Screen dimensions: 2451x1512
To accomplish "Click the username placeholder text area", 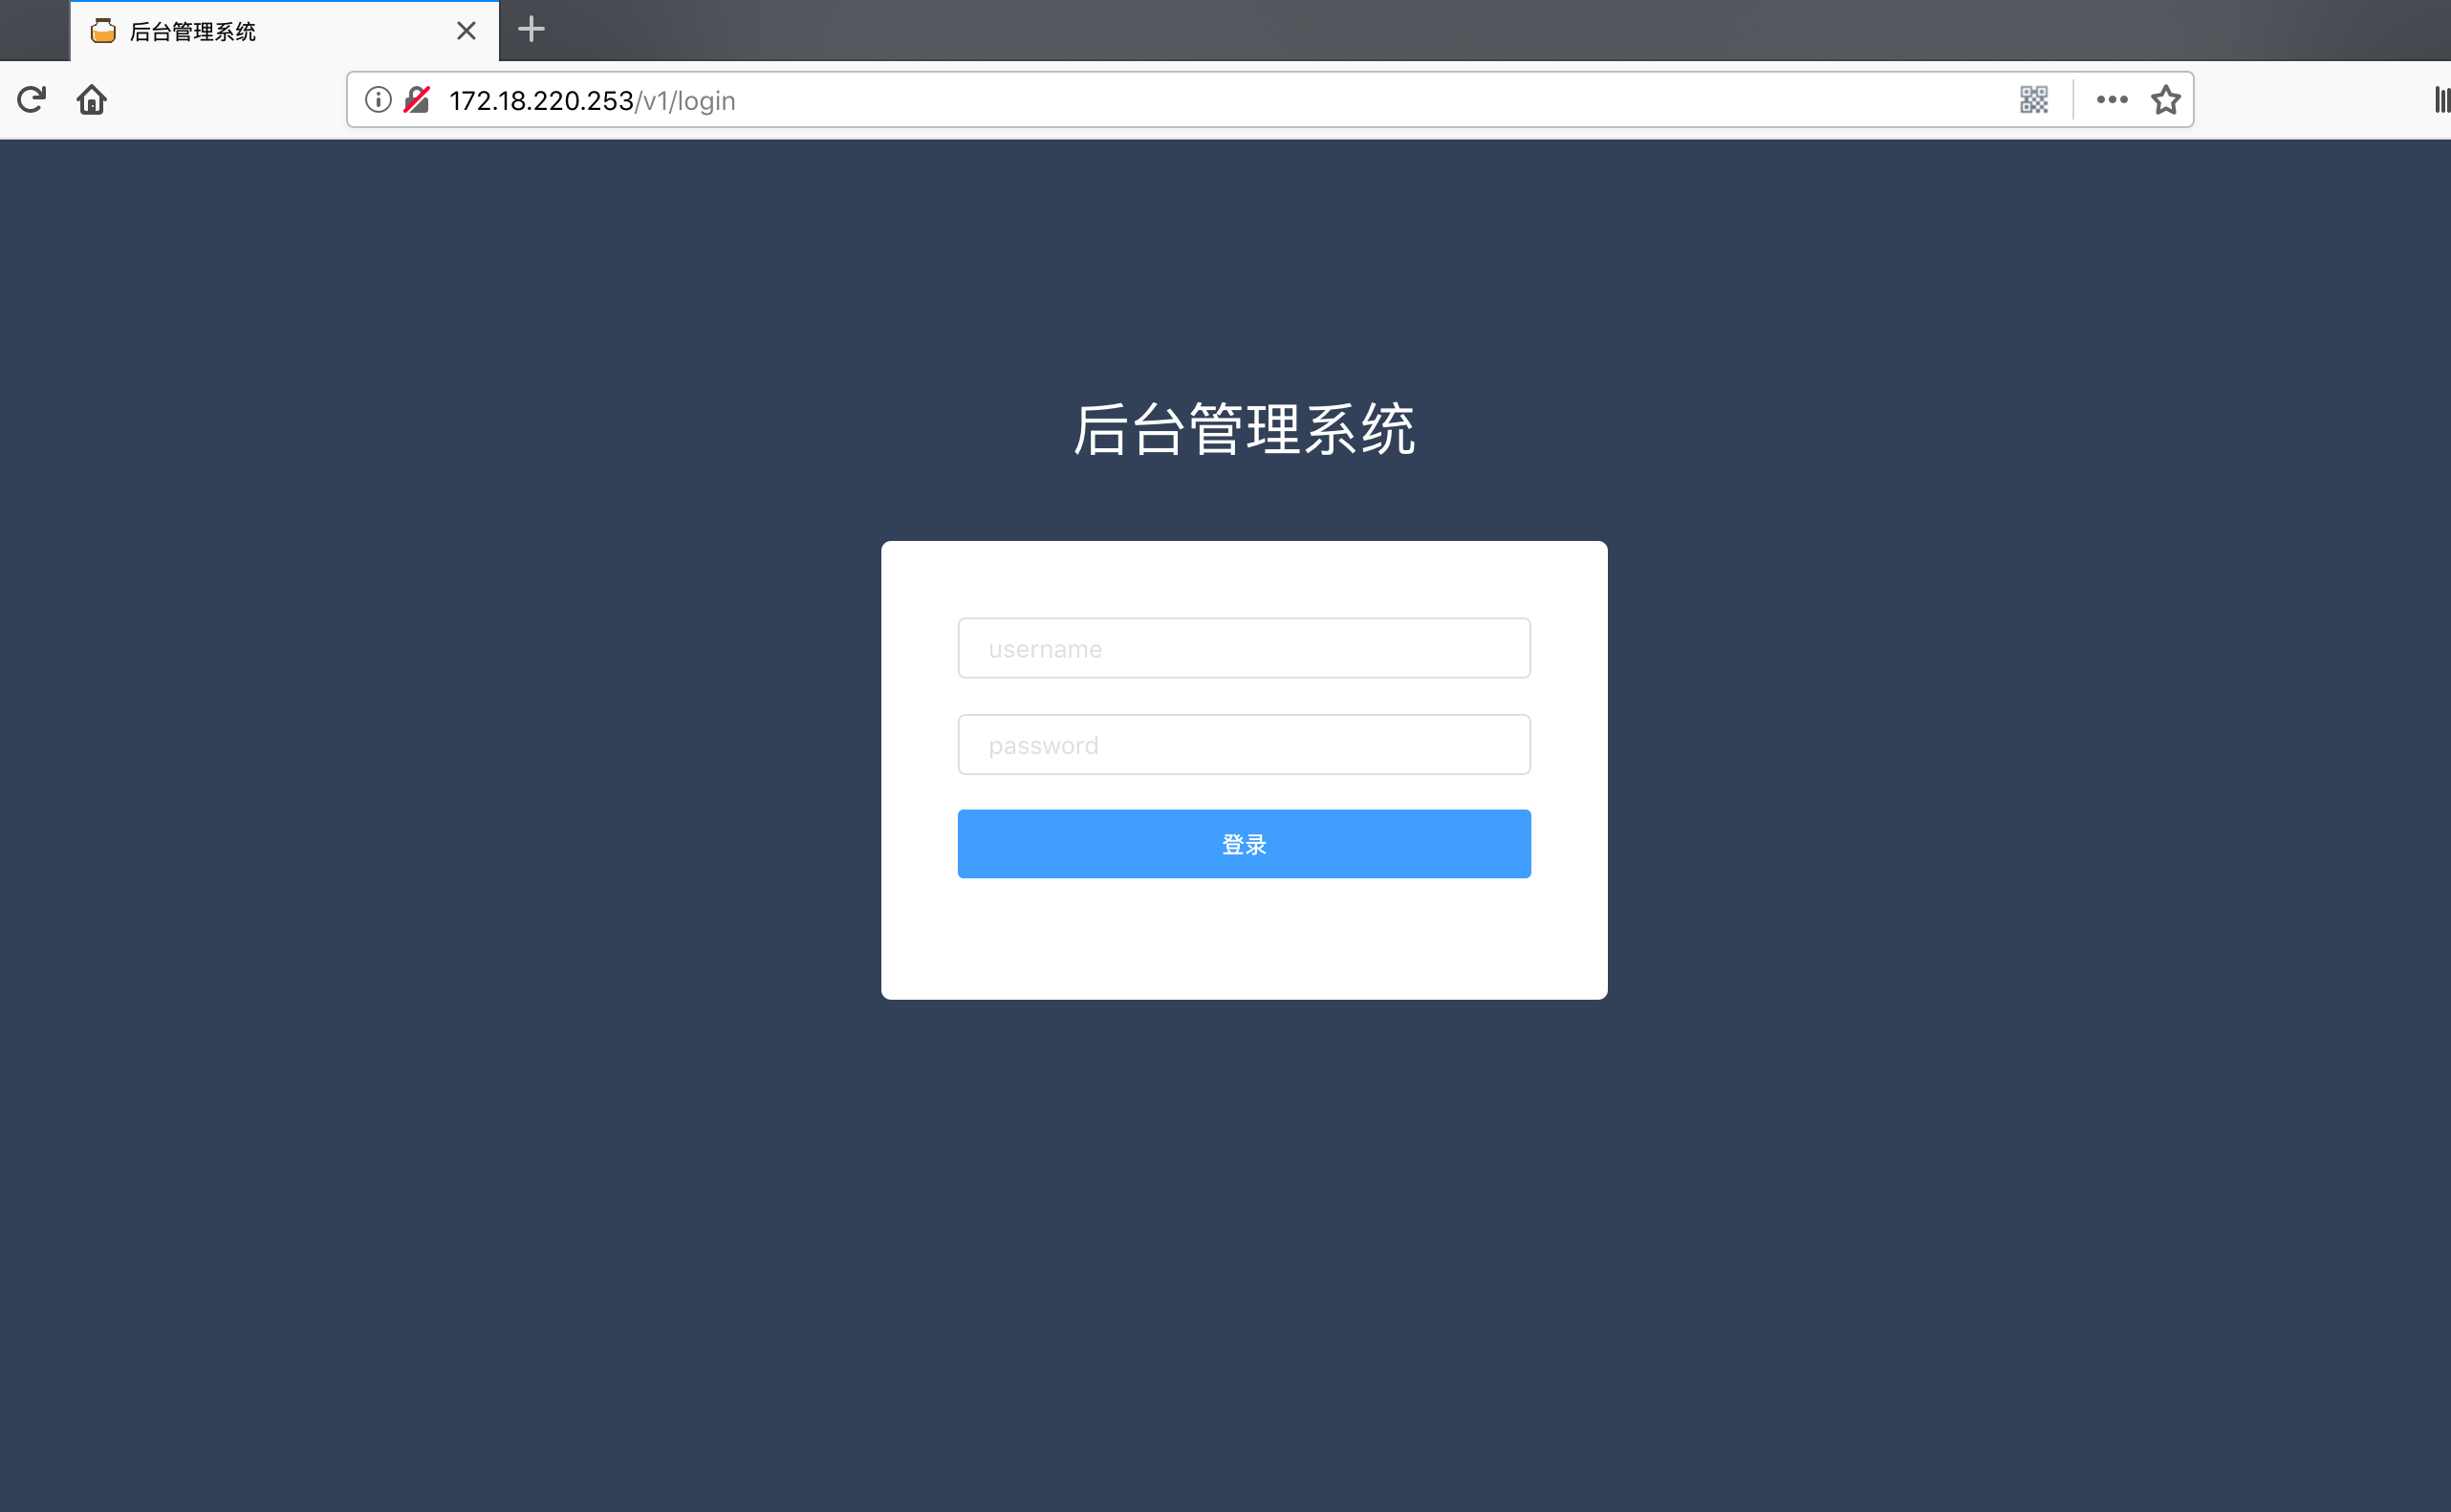I will (x=1243, y=647).
